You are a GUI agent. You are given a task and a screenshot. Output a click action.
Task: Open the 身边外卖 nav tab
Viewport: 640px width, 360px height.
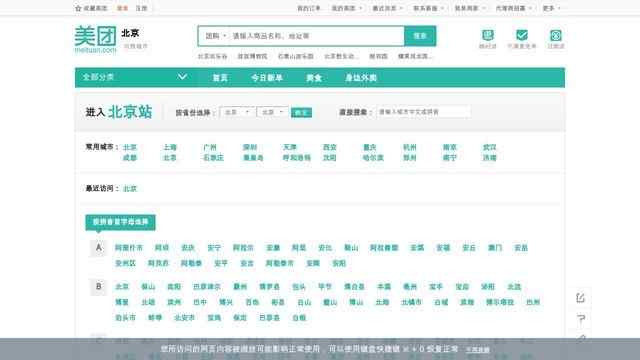point(361,78)
